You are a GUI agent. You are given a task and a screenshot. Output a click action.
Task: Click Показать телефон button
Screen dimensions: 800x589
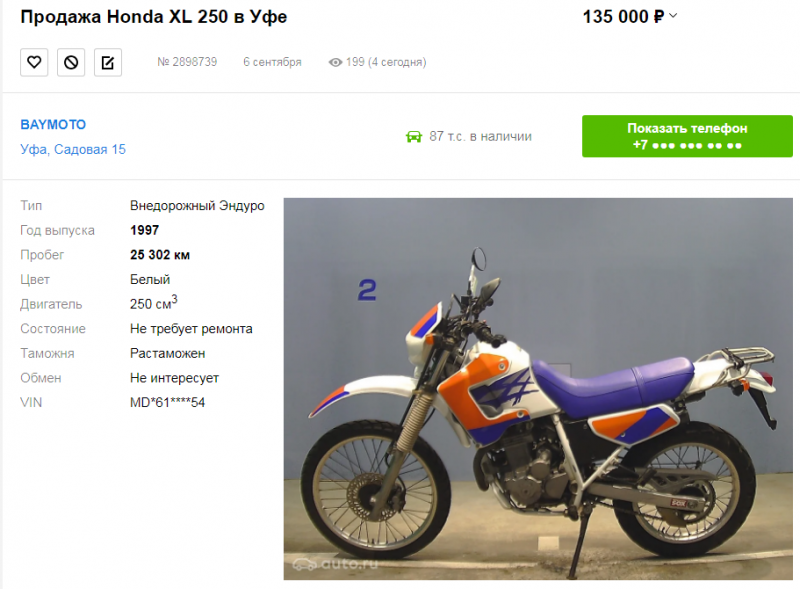coord(687,136)
